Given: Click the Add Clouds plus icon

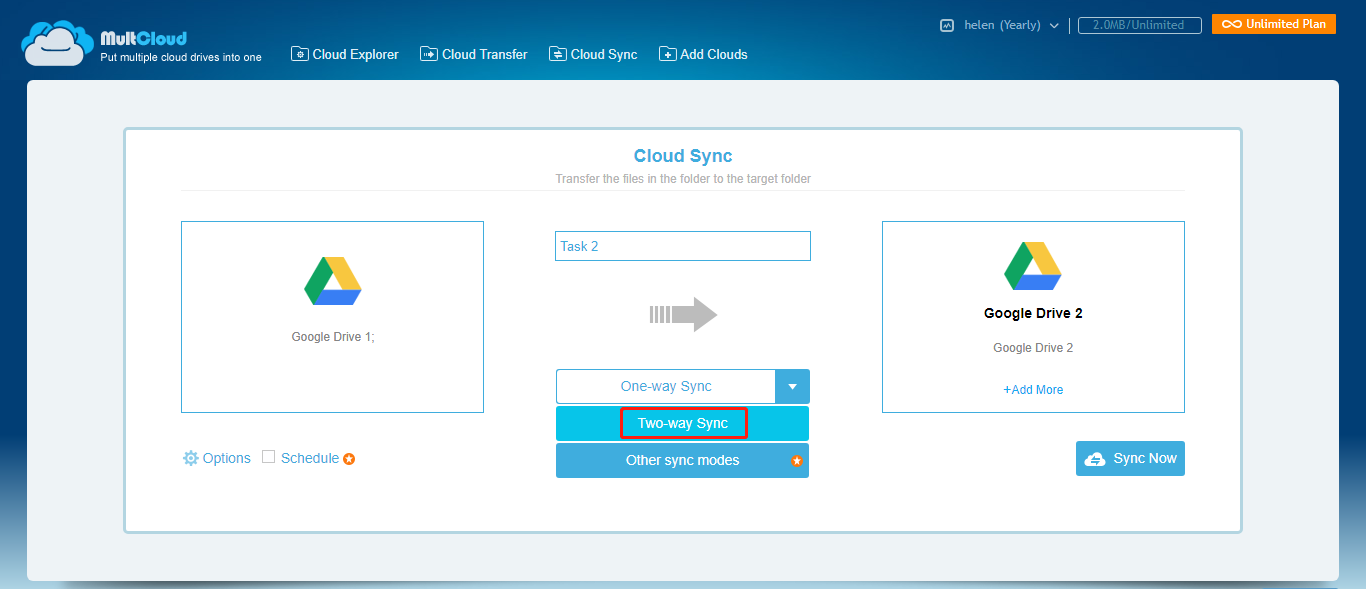Looking at the screenshot, I should [667, 54].
